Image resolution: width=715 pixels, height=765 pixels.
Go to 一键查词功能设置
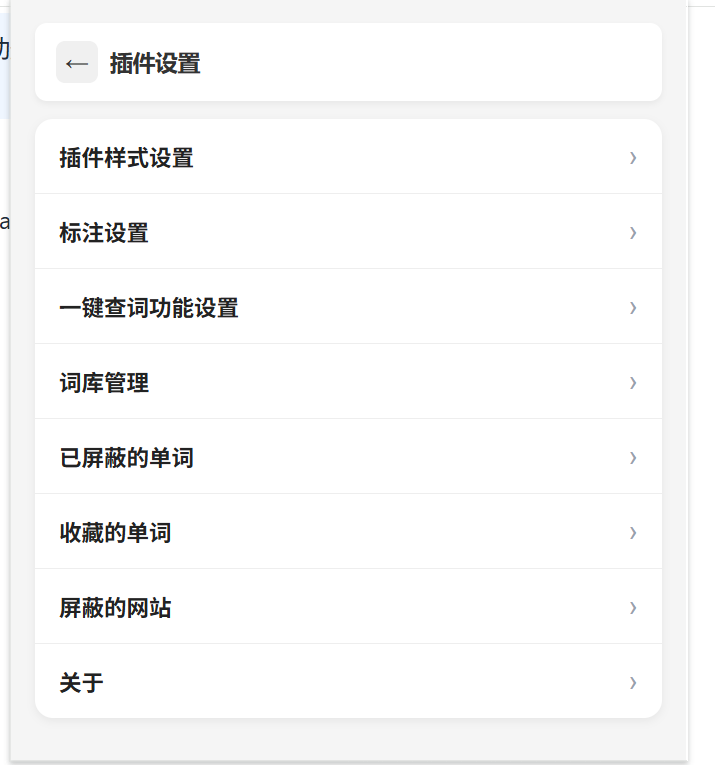click(x=149, y=308)
